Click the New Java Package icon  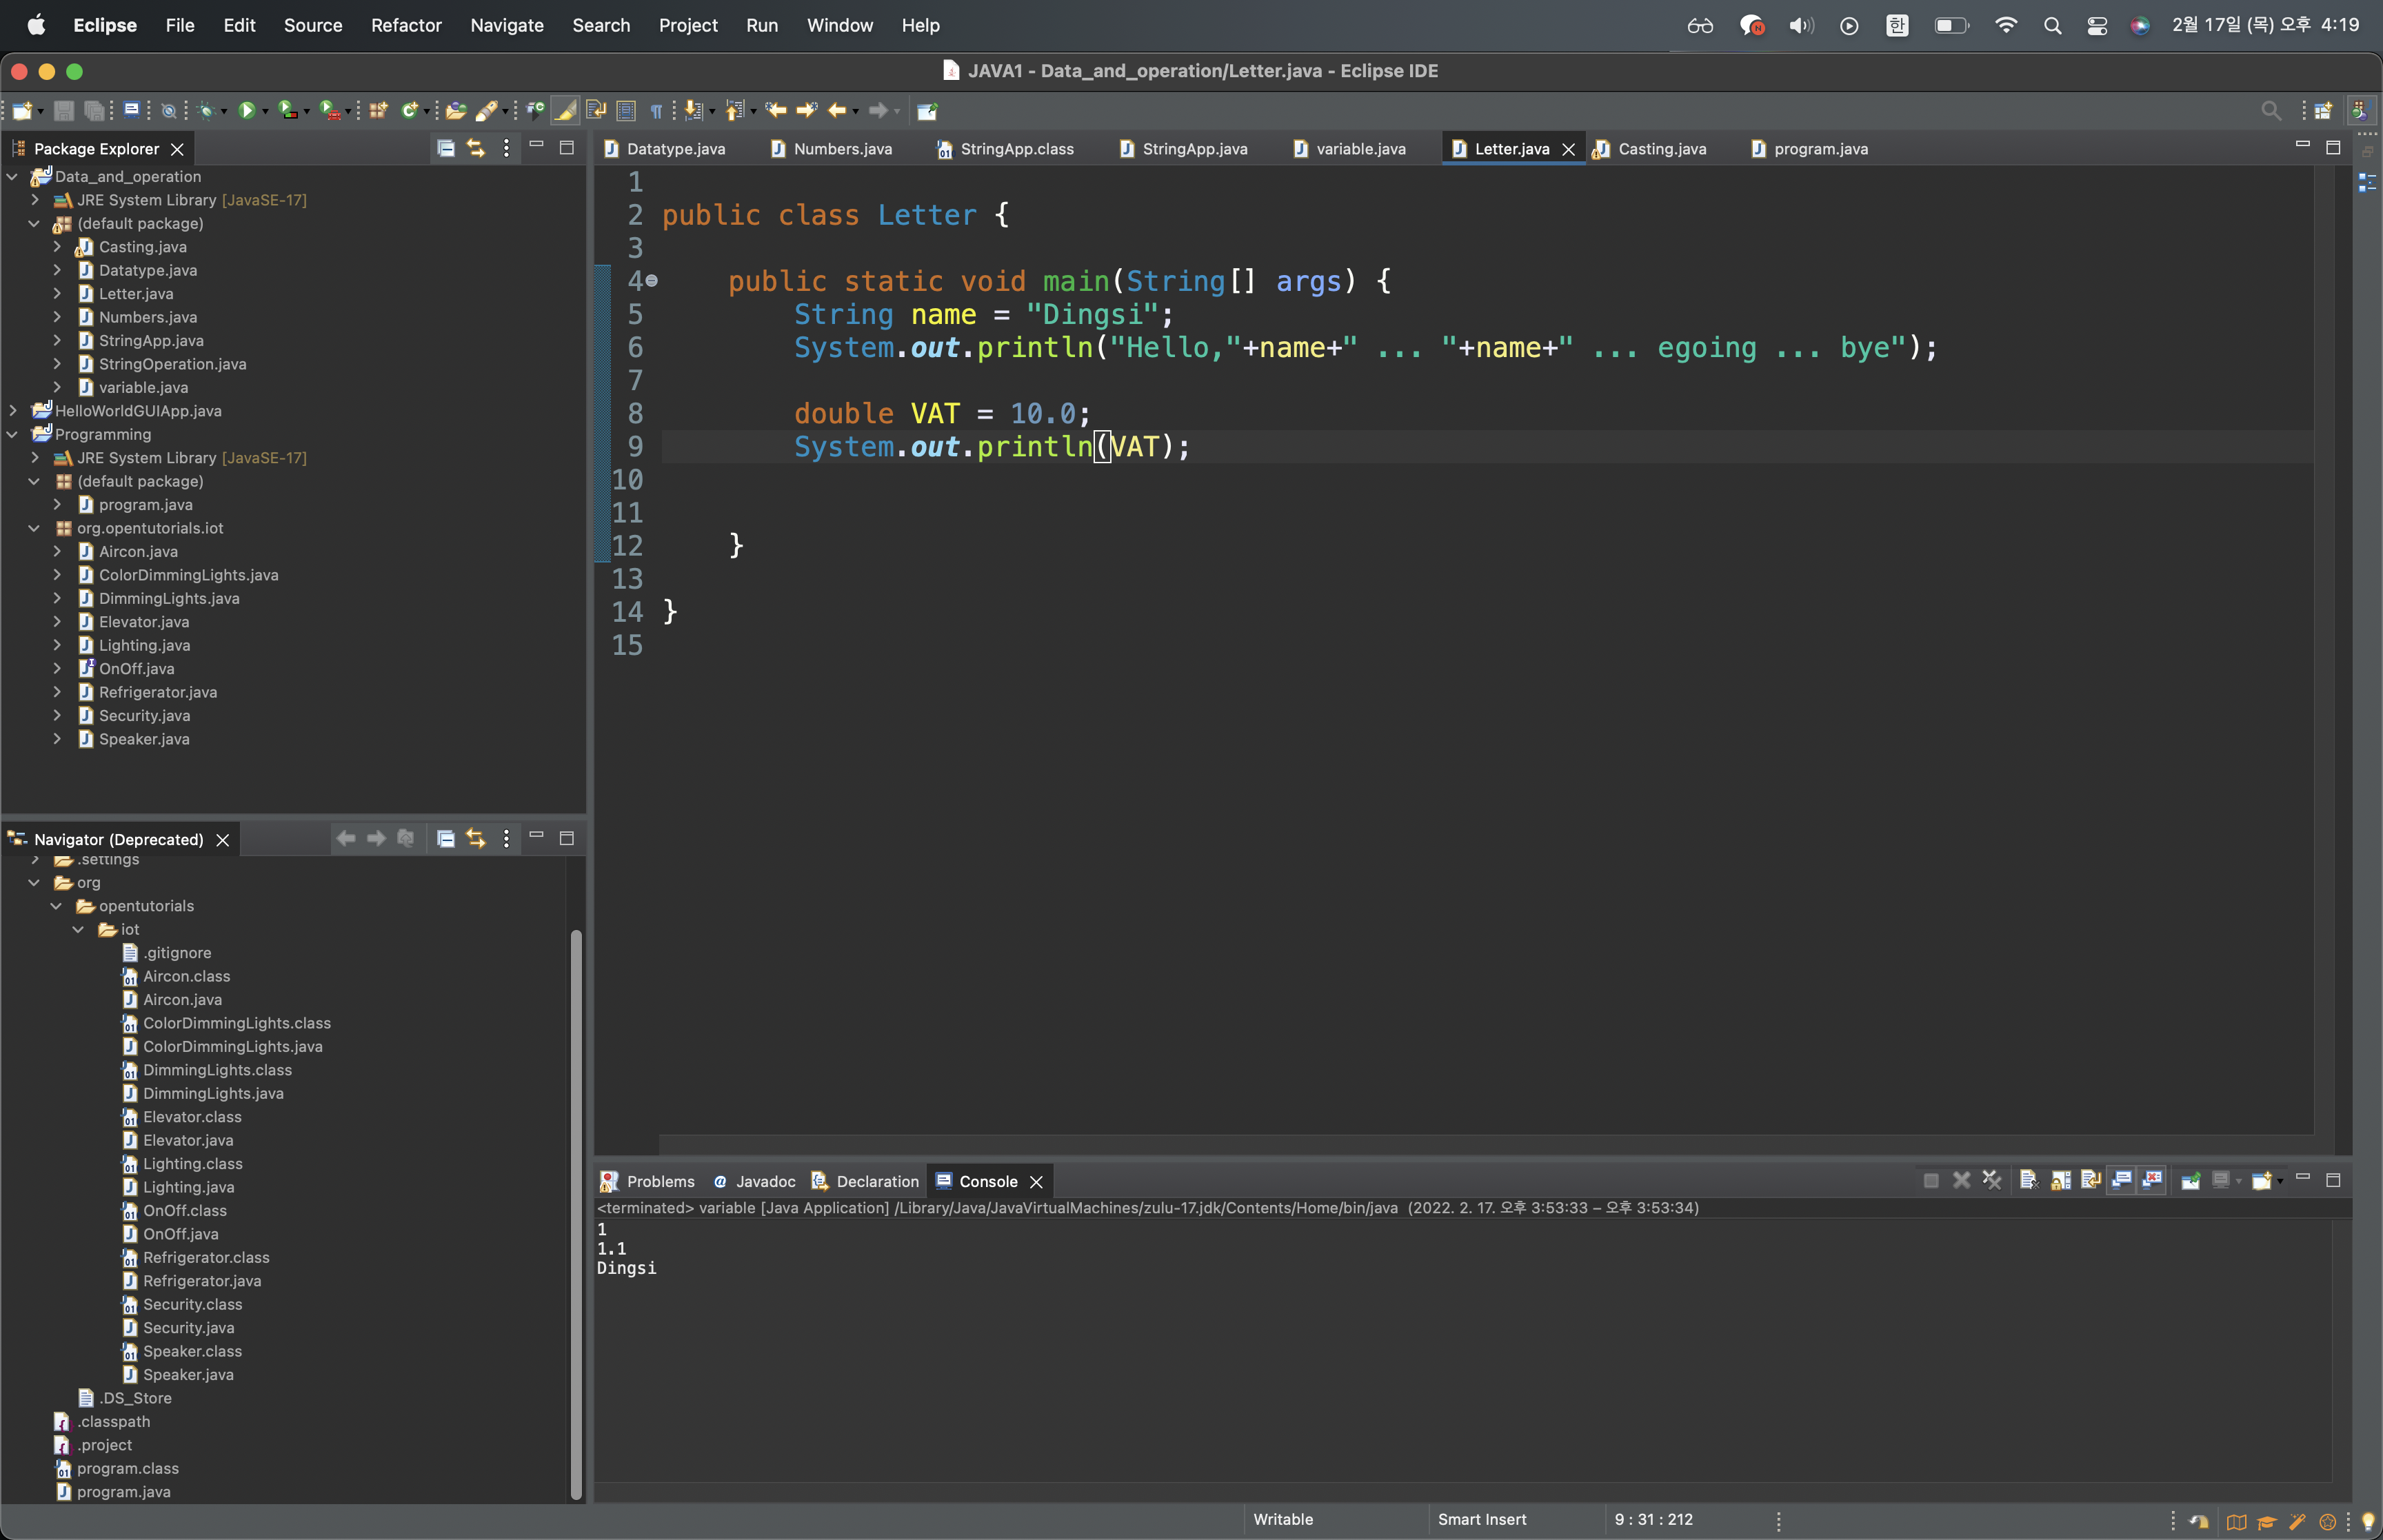378,111
